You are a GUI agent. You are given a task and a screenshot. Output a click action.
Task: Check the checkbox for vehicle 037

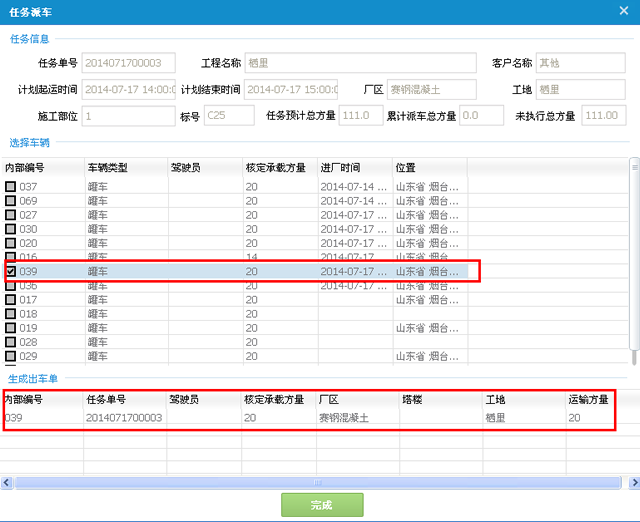(x=10, y=187)
